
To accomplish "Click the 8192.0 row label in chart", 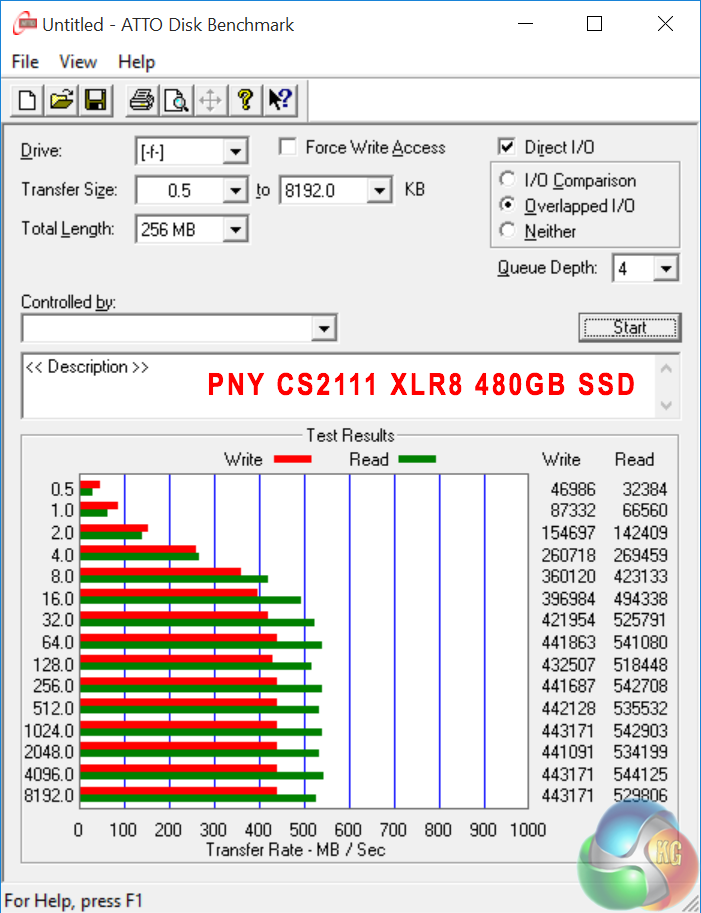I will pos(49,795).
